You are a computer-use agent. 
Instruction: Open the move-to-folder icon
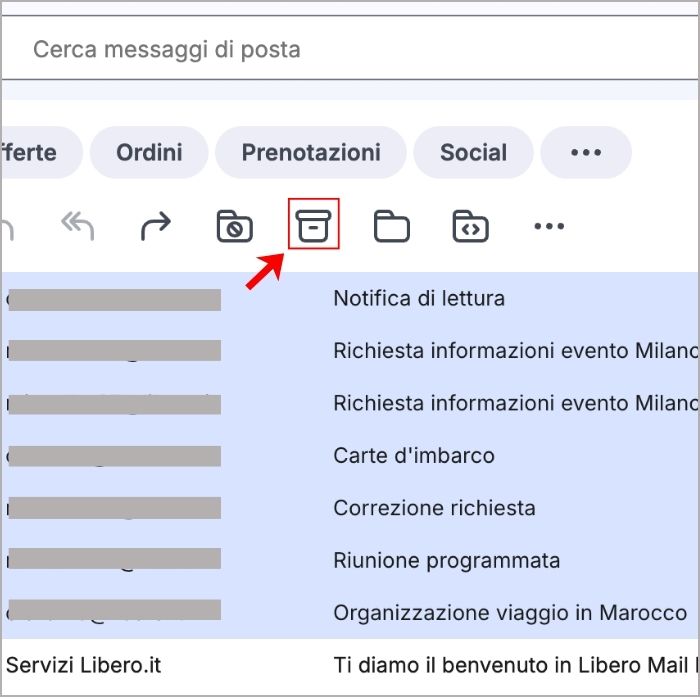tap(392, 226)
